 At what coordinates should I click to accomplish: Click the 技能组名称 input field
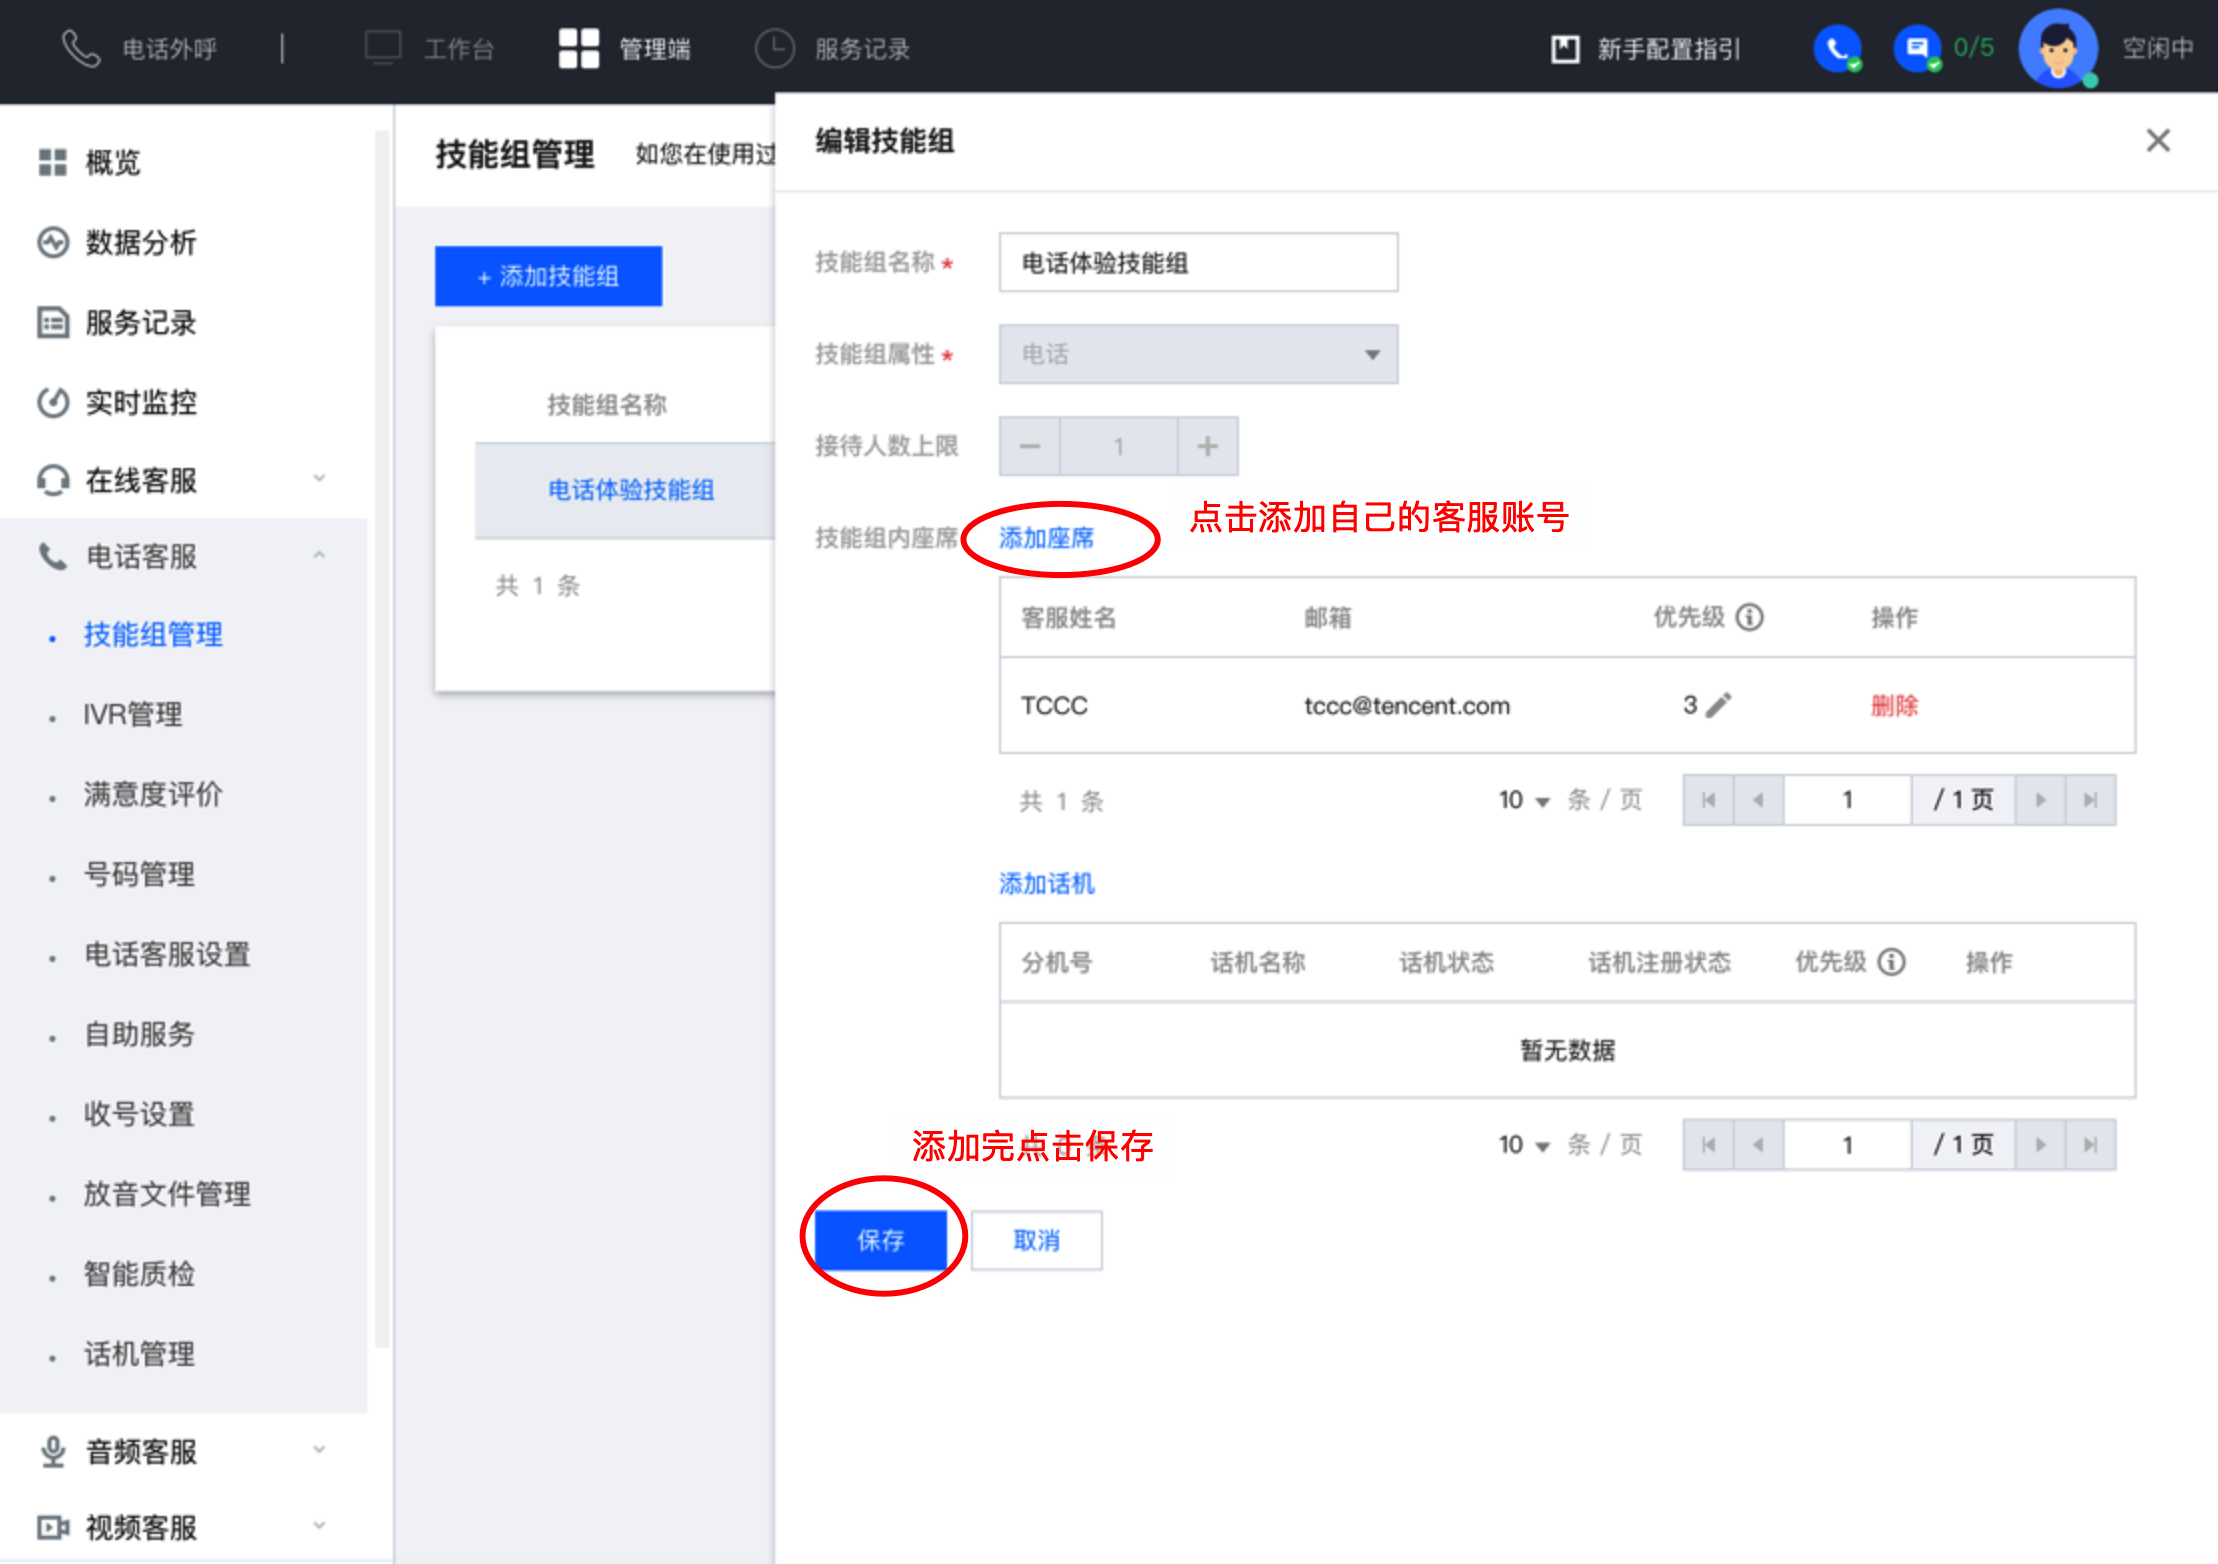(x=1198, y=263)
